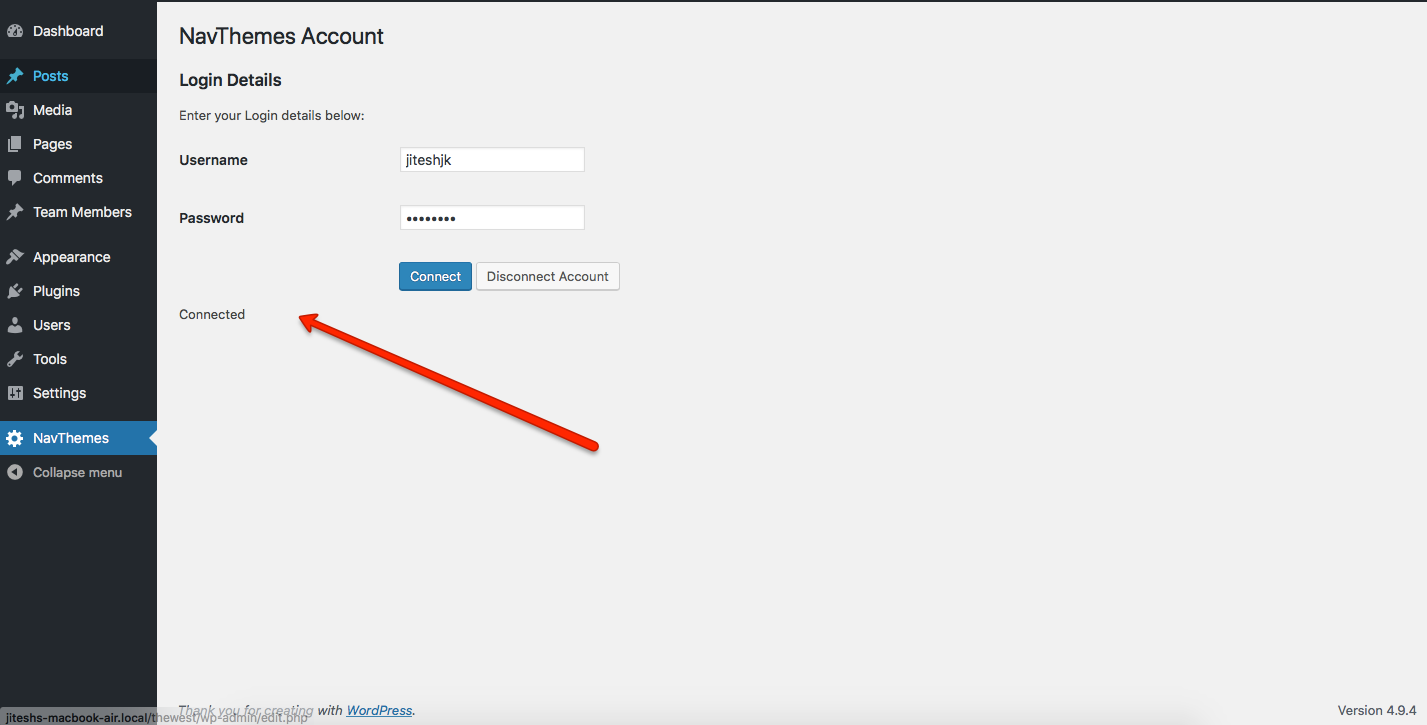This screenshot has height=725, width=1427.
Task: Open the Pages menu item
Action: 78,144
